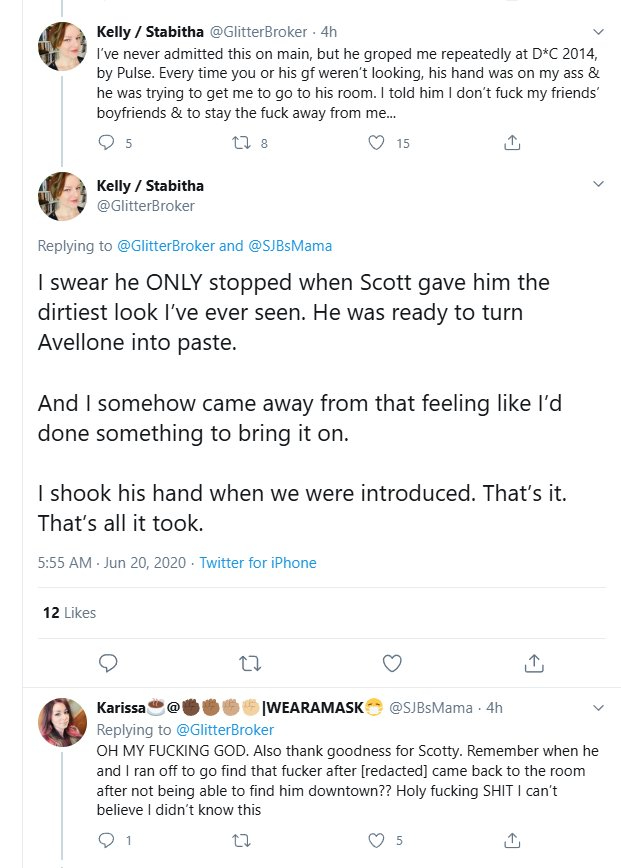621x868 pixels.
Task: Open the top tweet's chevron menu
Action: 598,29
